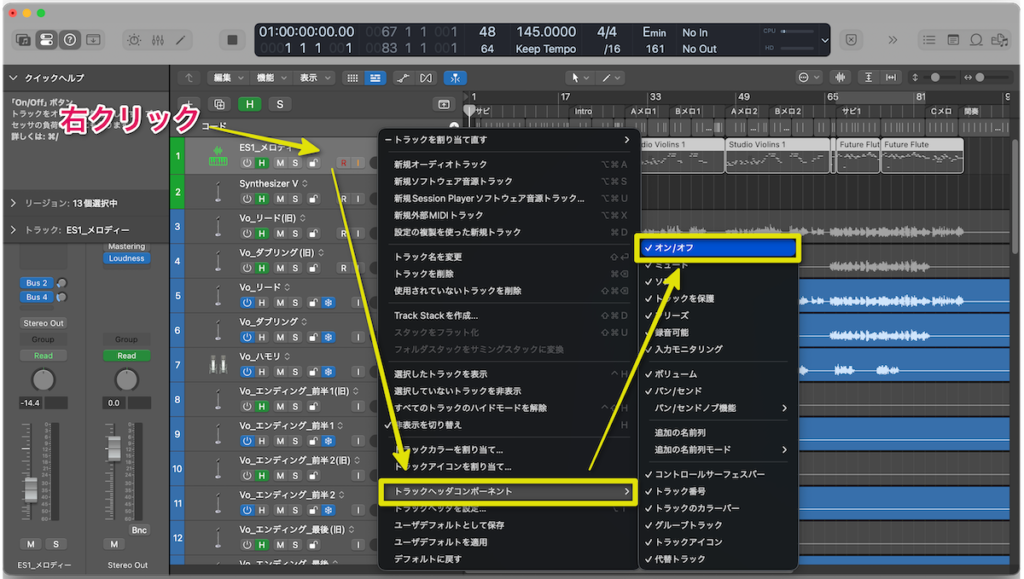Click the snowflake freeze icon on Vo_リード track
The width and height of the screenshot is (1024, 579).
pyautogui.click(x=327, y=301)
